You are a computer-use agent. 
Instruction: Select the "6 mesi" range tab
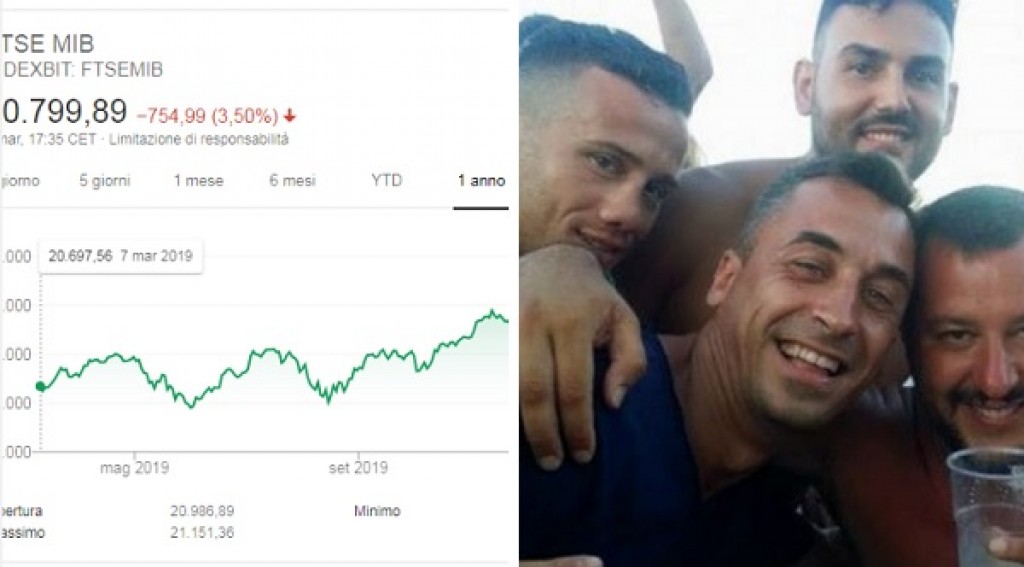pyautogui.click(x=292, y=181)
